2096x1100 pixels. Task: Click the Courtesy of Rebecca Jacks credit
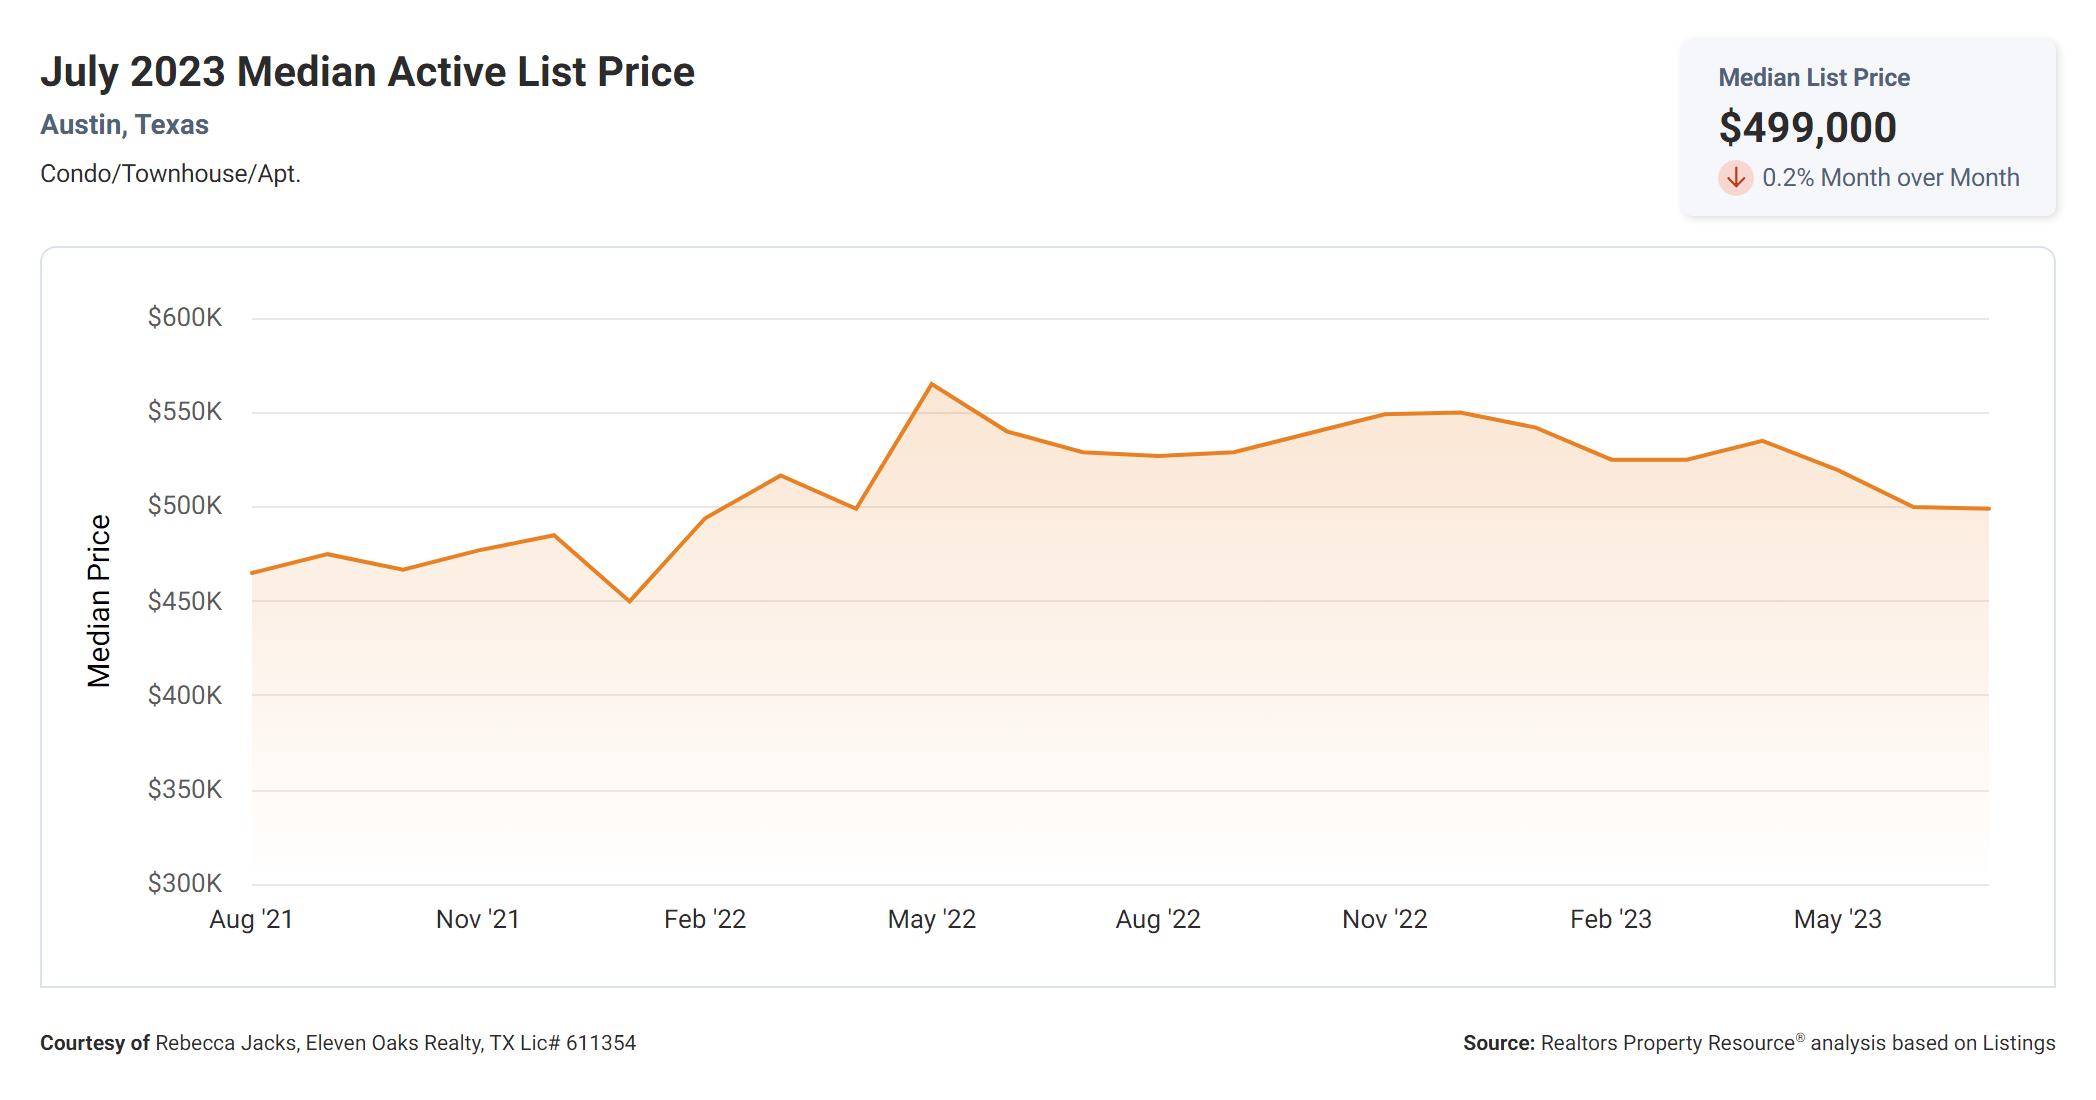[x=338, y=1043]
